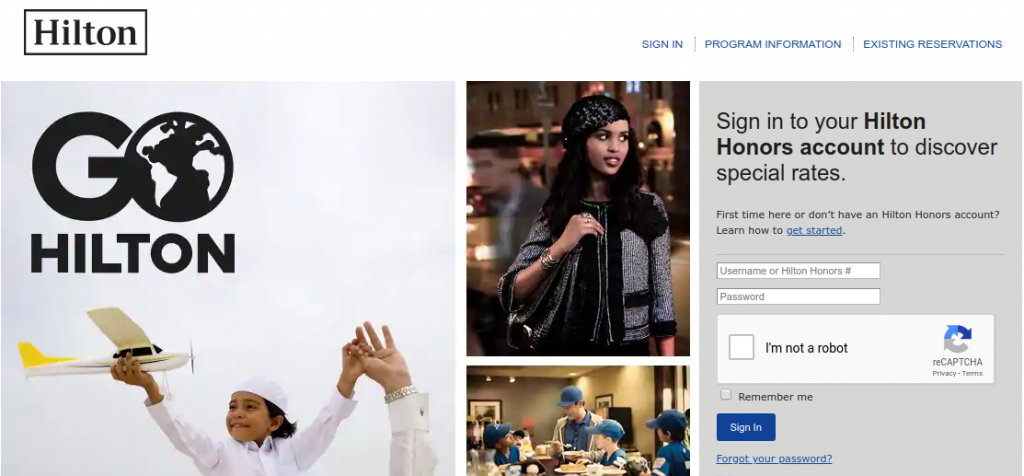Enable the Remember me checkbox

(x=726, y=394)
